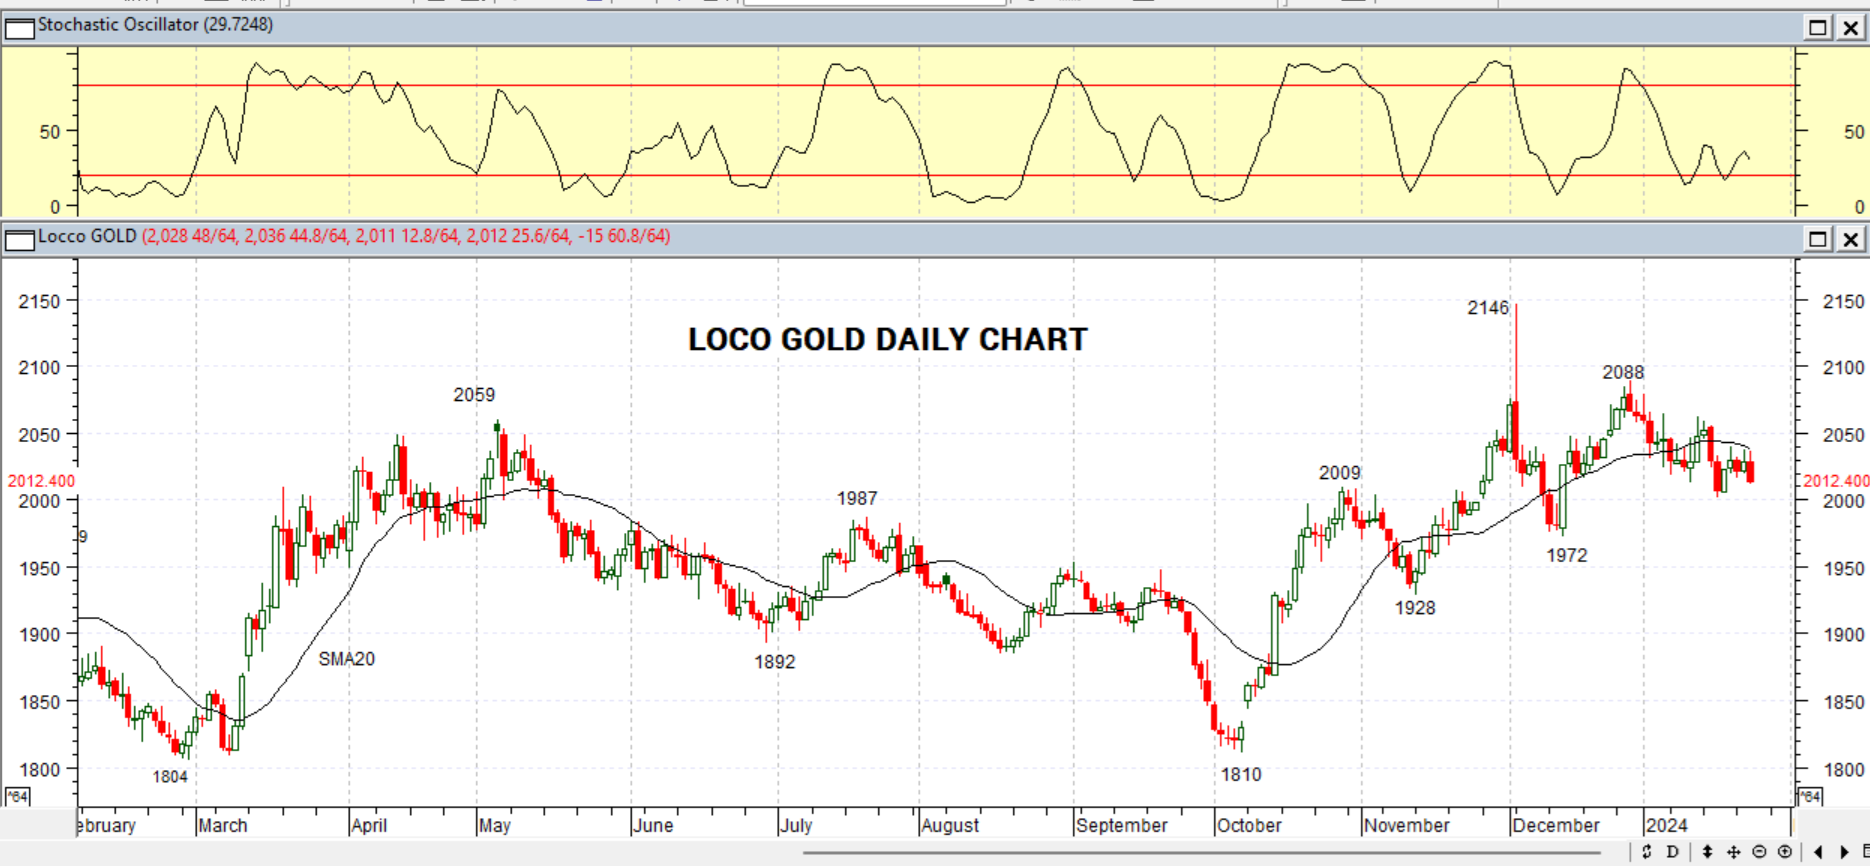Click the red 2012.400 value on left axis

point(41,482)
